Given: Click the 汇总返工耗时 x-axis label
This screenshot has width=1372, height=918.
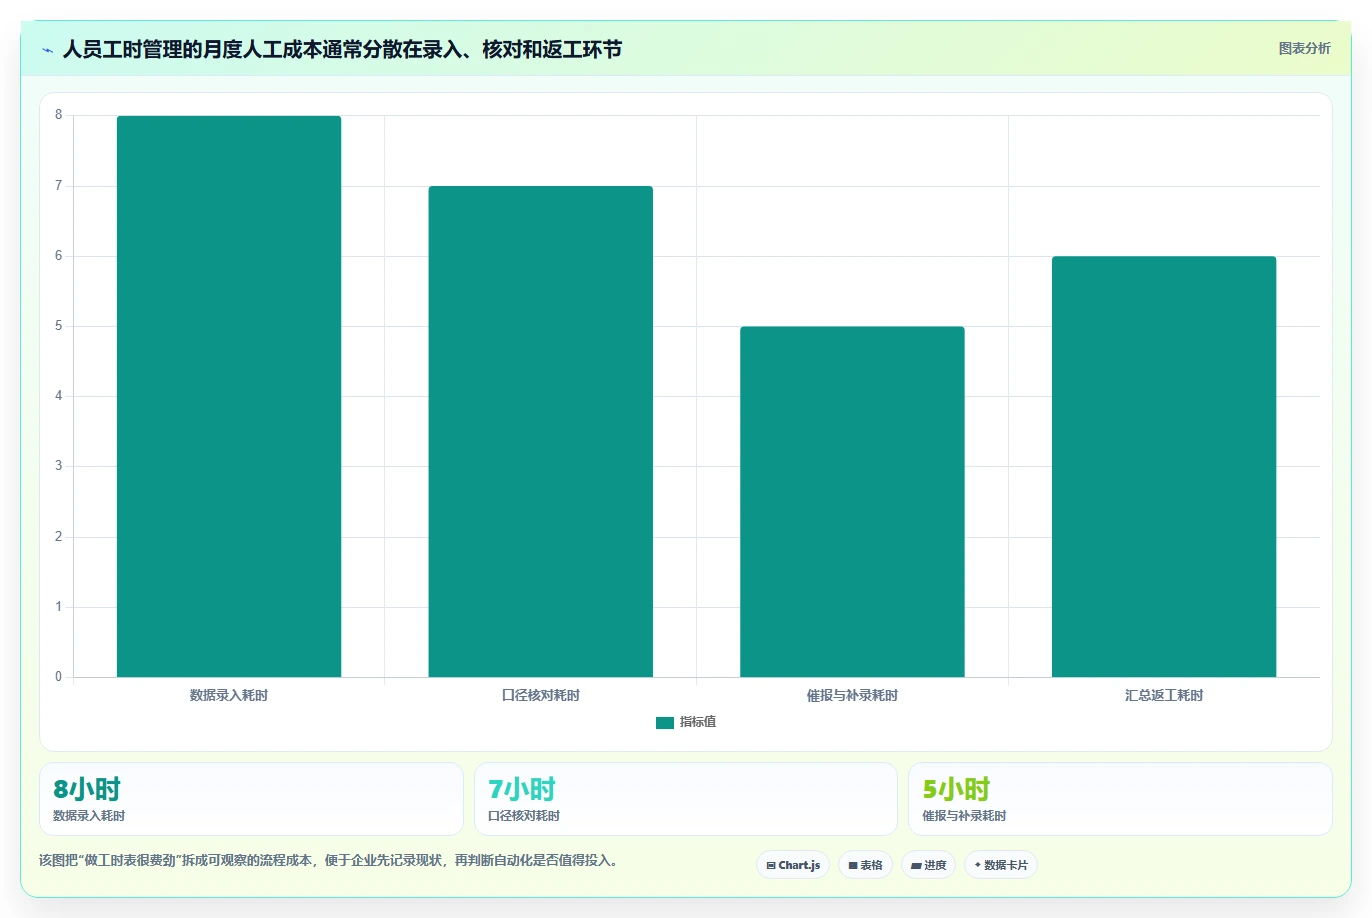Looking at the screenshot, I should pos(1164,695).
